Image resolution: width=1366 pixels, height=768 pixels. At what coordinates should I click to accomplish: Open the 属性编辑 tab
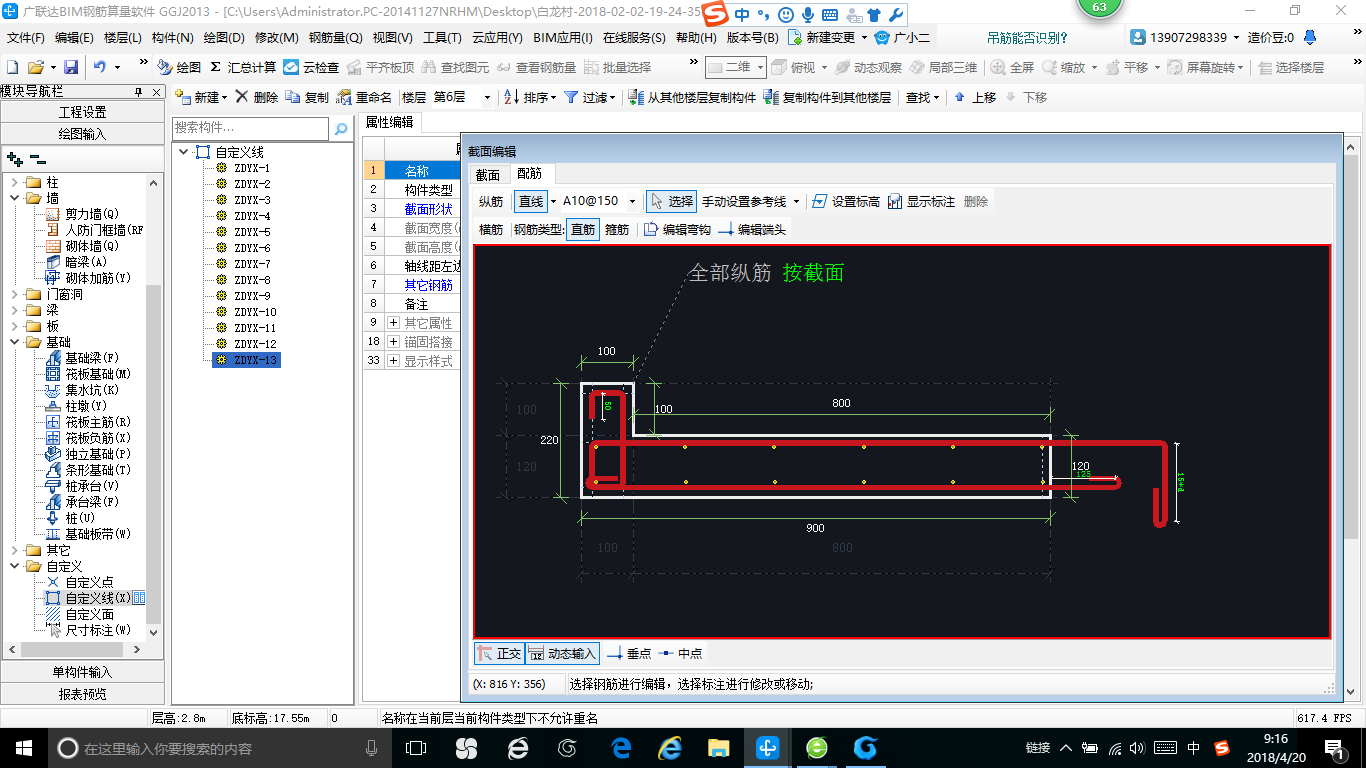(390, 122)
